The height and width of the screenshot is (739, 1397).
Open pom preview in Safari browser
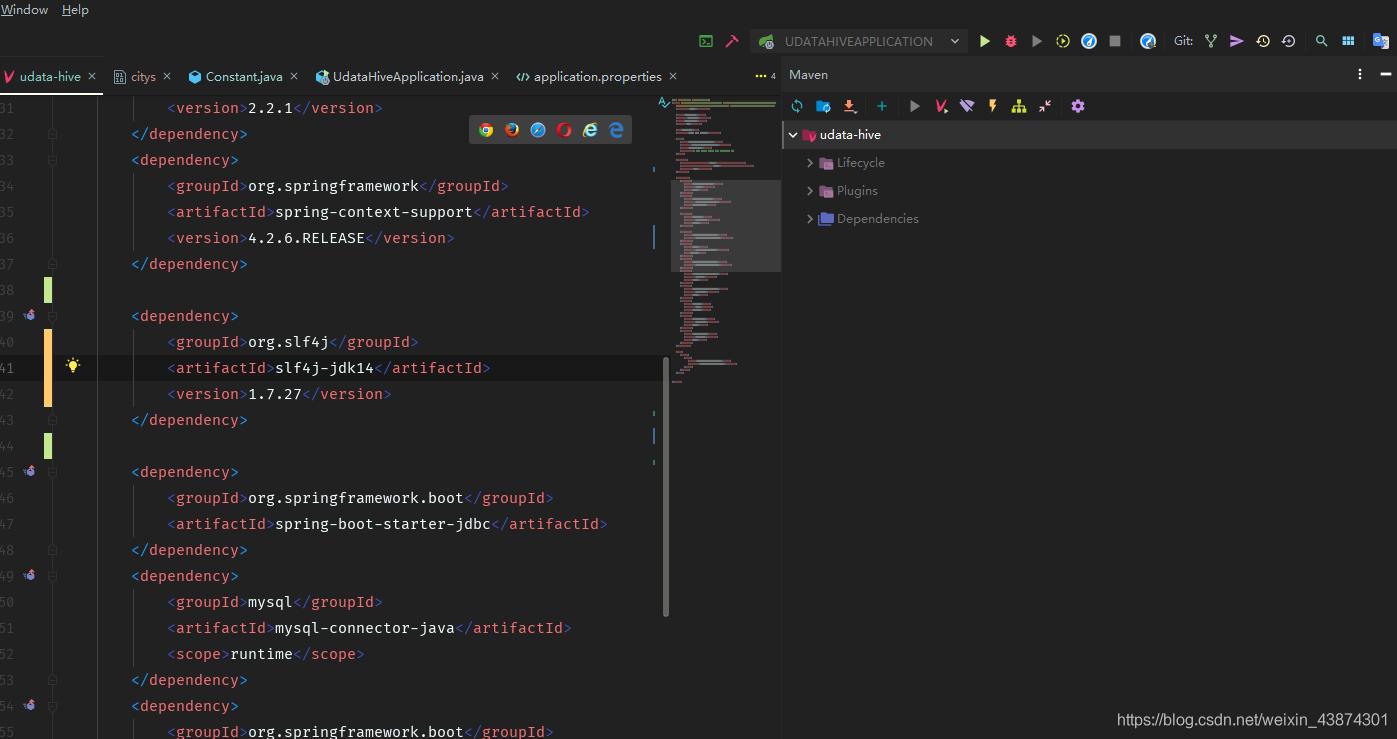(x=538, y=130)
